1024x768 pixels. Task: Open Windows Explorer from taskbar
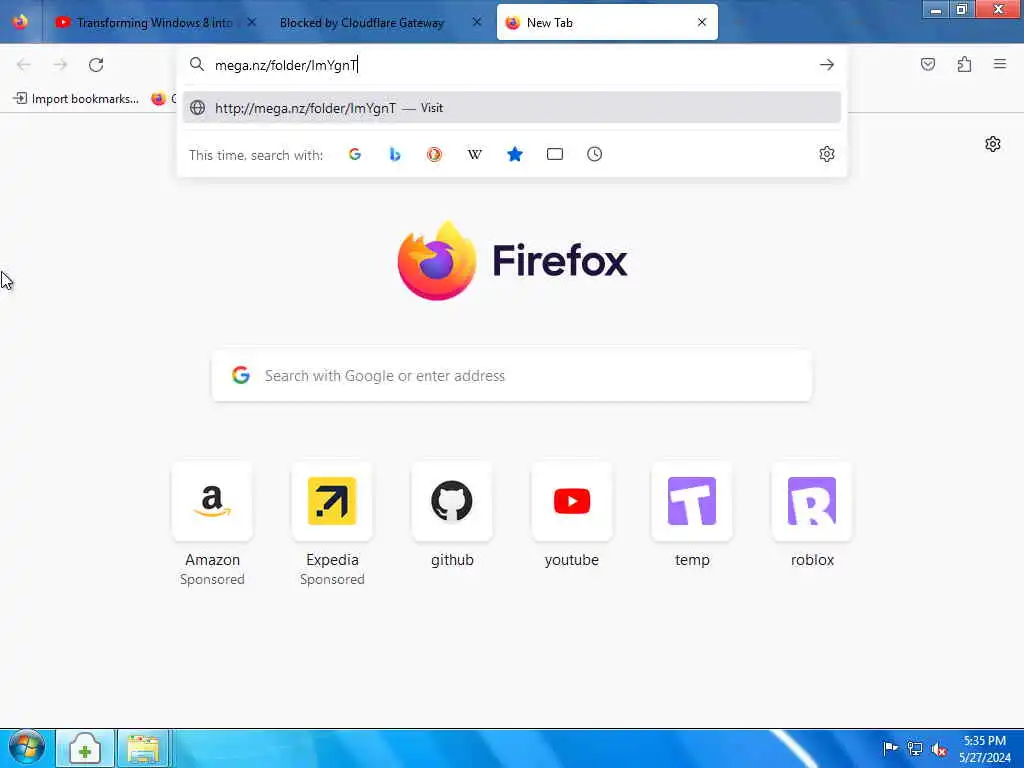click(144, 748)
